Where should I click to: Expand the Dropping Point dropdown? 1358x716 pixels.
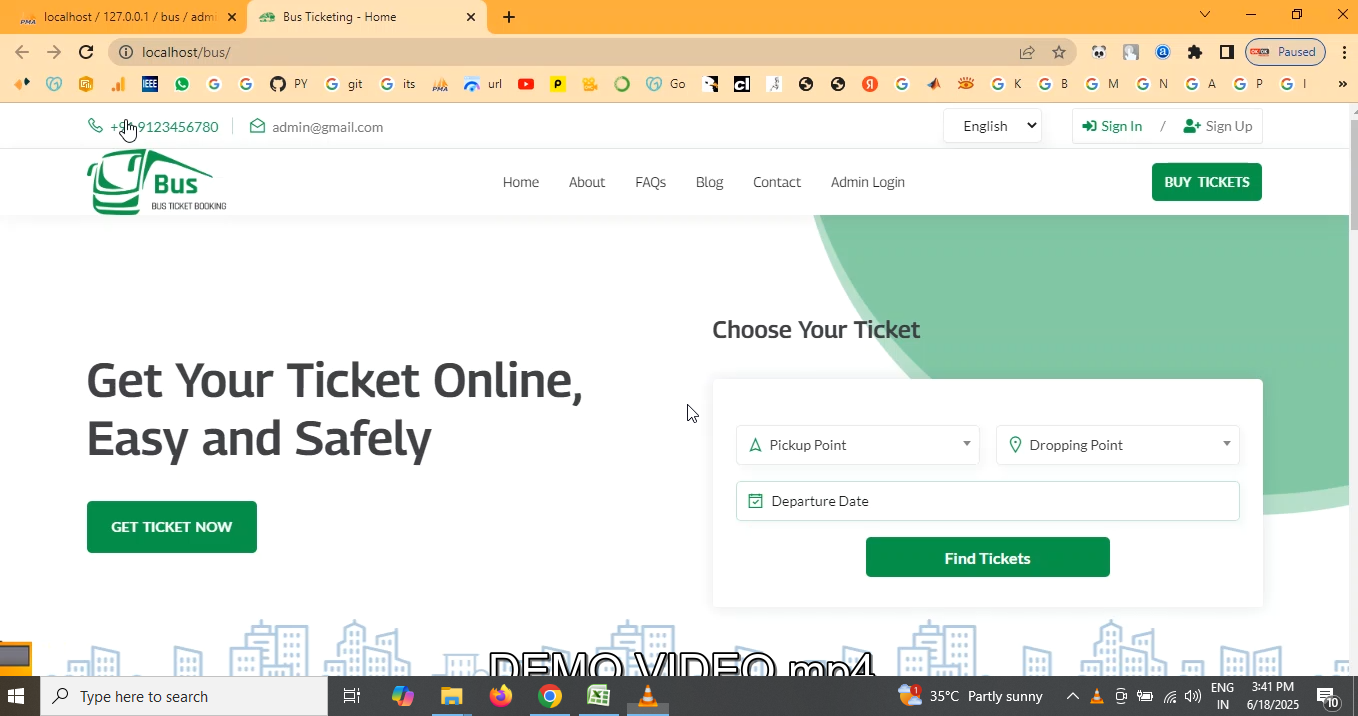pyautogui.click(x=1118, y=445)
